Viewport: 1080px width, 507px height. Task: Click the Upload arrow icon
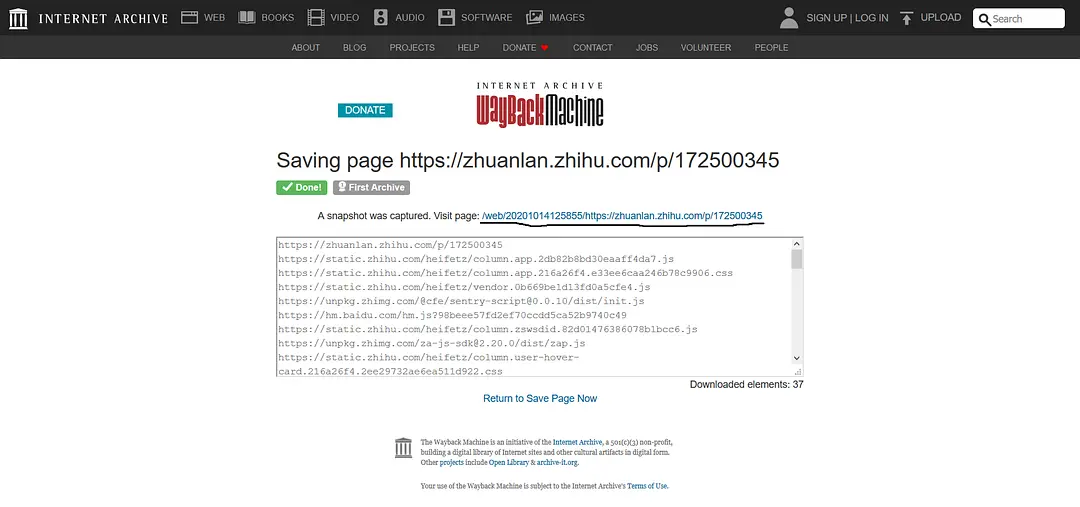906,18
